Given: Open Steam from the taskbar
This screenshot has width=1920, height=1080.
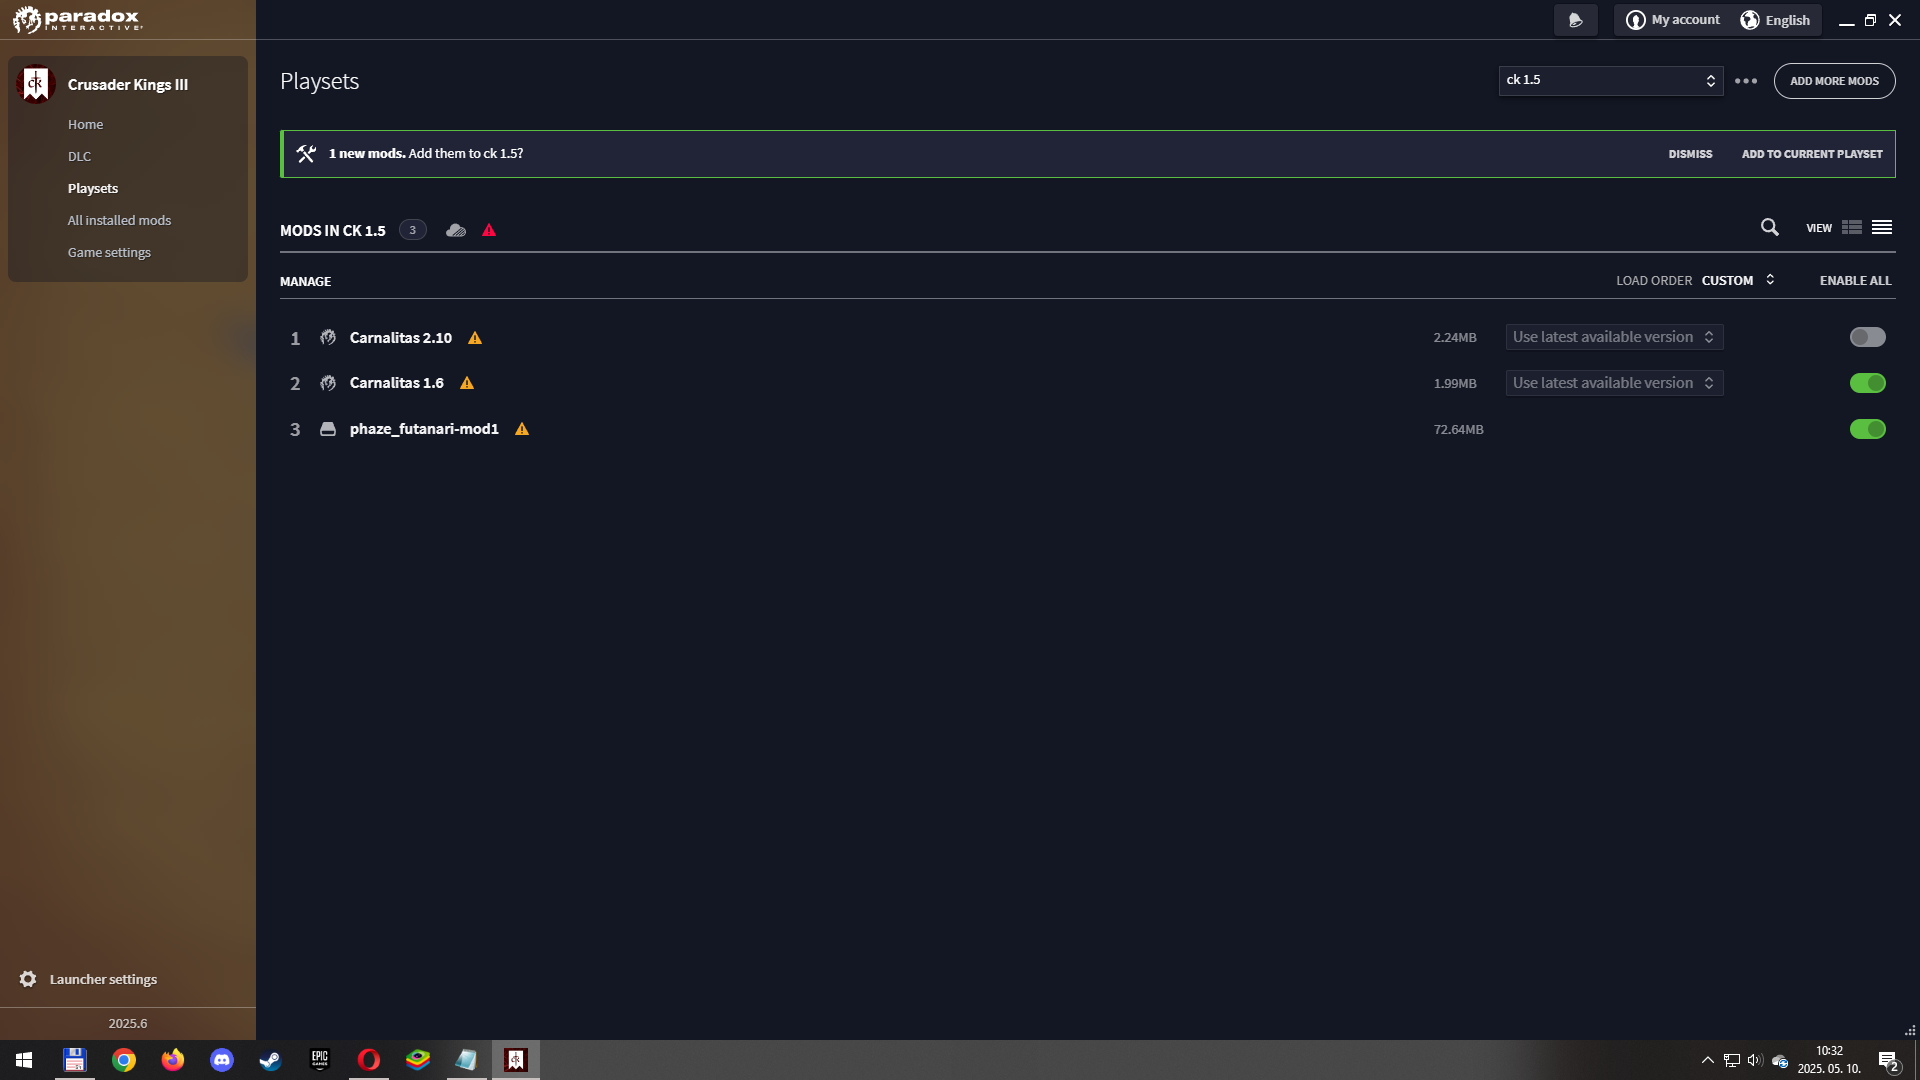Looking at the screenshot, I should tap(271, 1060).
